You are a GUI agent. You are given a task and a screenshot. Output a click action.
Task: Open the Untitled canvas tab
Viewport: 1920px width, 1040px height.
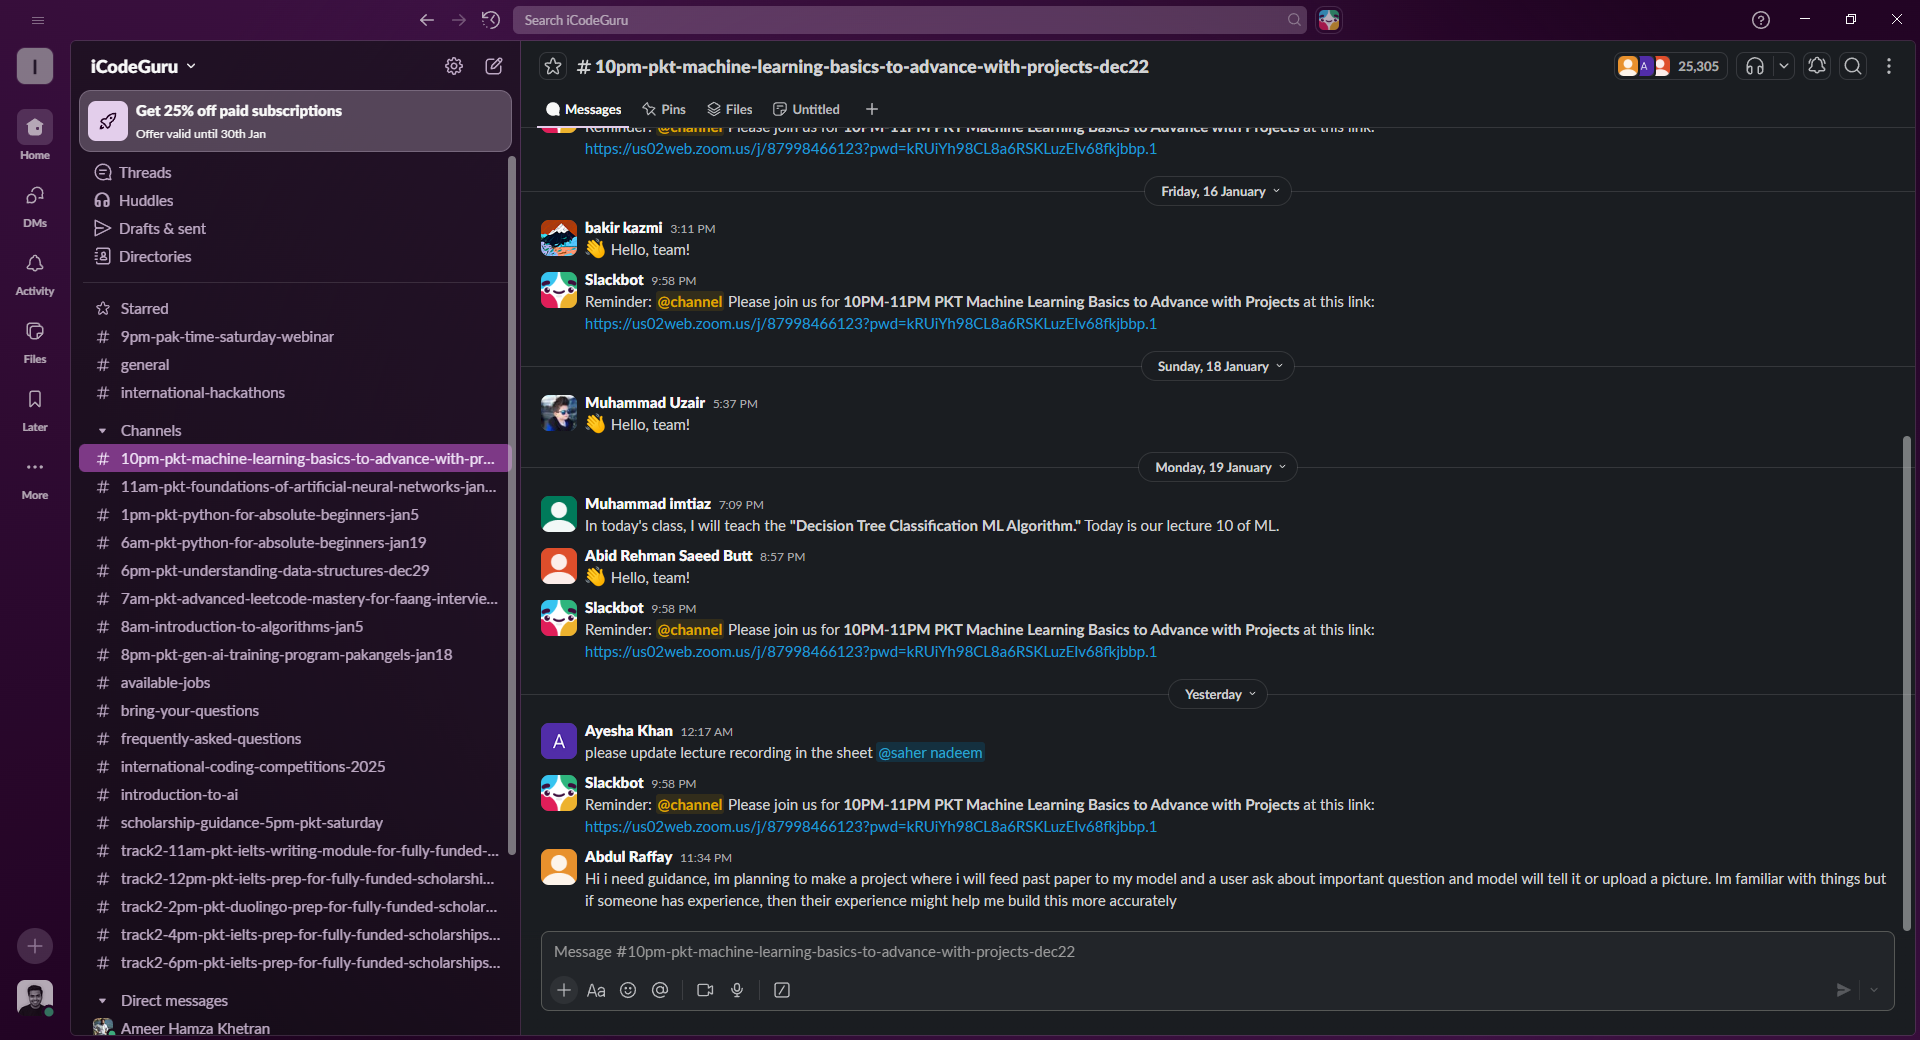click(x=806, y=109)
